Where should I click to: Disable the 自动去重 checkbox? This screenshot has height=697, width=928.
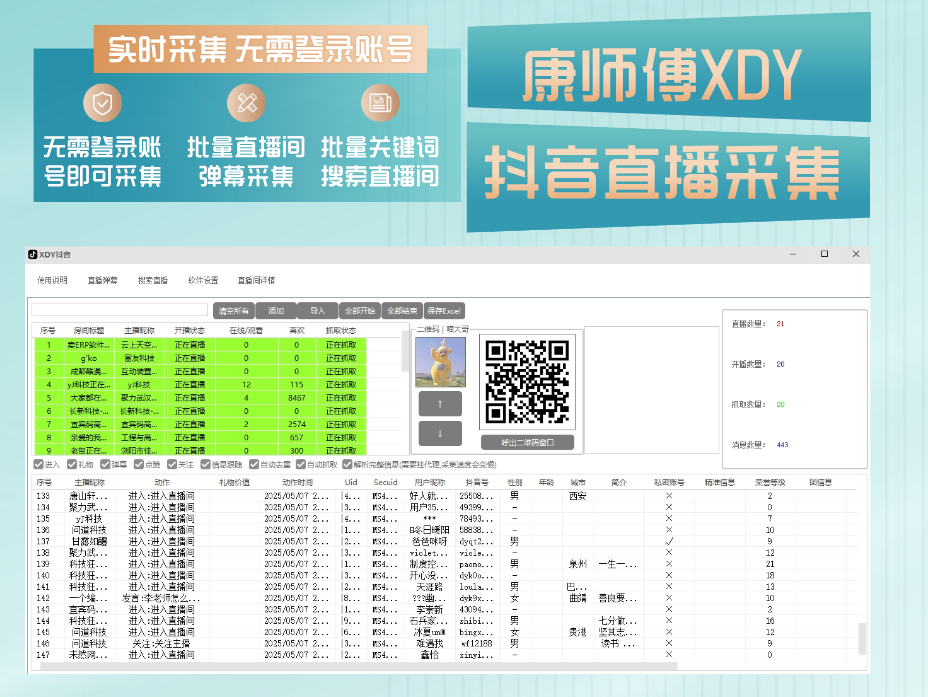[255, 464]
